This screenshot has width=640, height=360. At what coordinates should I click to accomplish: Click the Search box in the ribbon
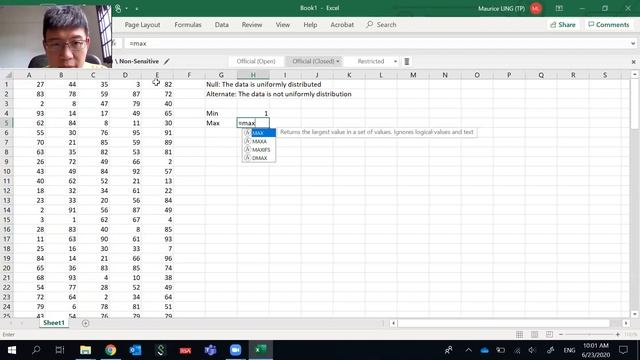pos(381,24)
